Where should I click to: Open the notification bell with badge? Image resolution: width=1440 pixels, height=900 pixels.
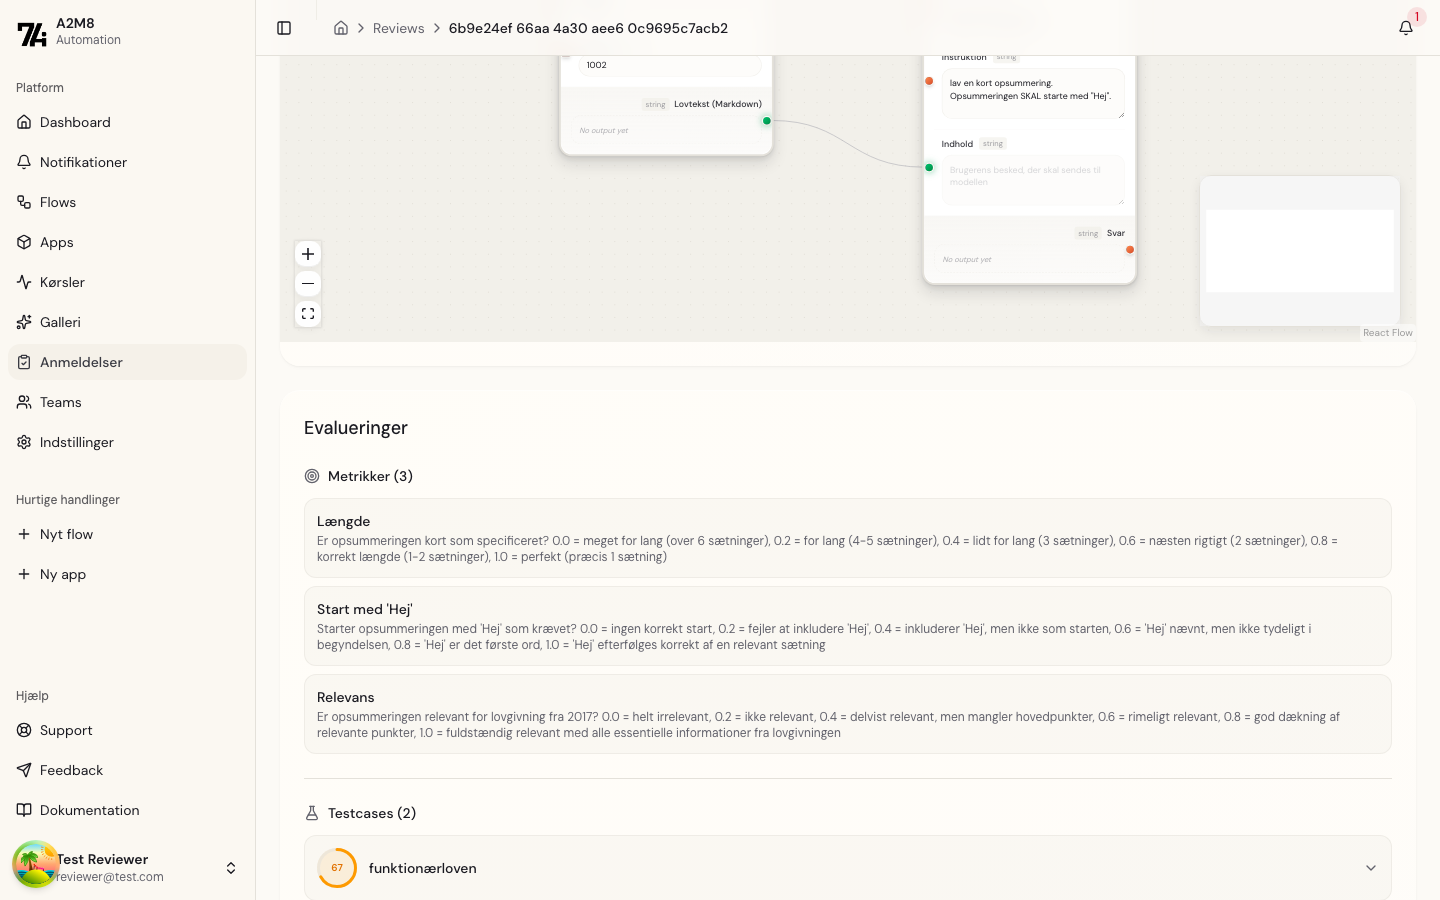1406,28
